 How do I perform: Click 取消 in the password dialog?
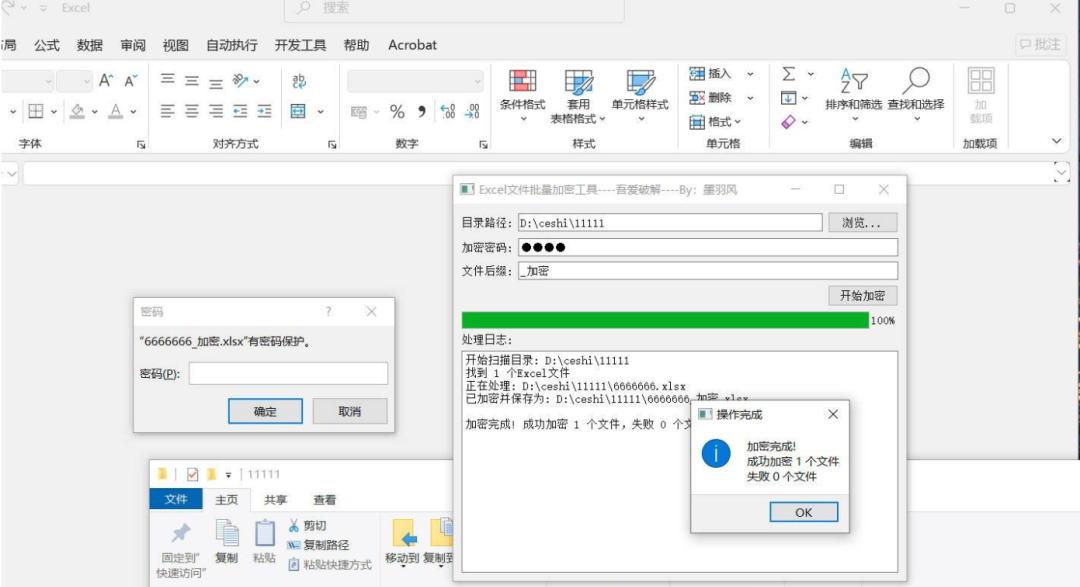point(350,411)
